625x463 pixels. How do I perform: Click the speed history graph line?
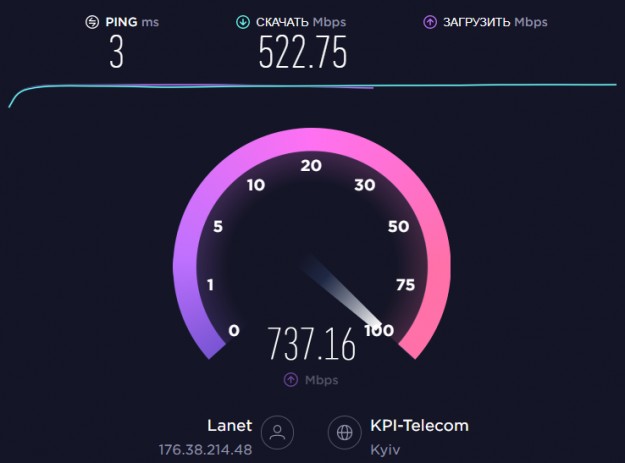click(x=312, y=86)
